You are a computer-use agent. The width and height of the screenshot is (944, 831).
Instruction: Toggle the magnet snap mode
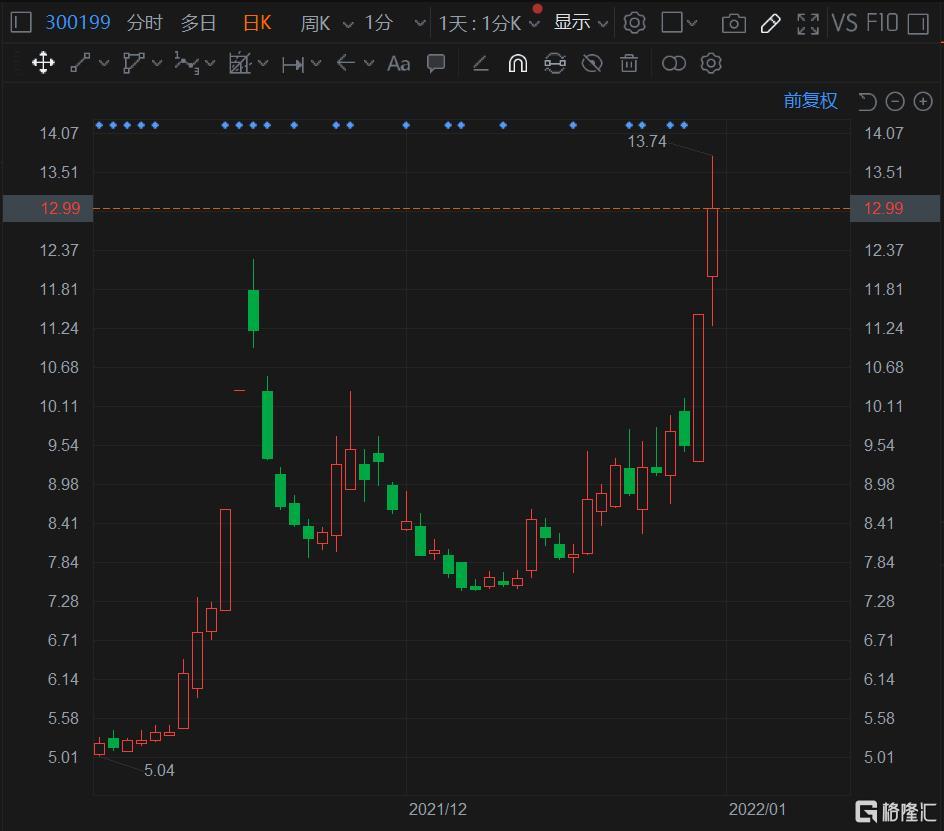(518, 63)
